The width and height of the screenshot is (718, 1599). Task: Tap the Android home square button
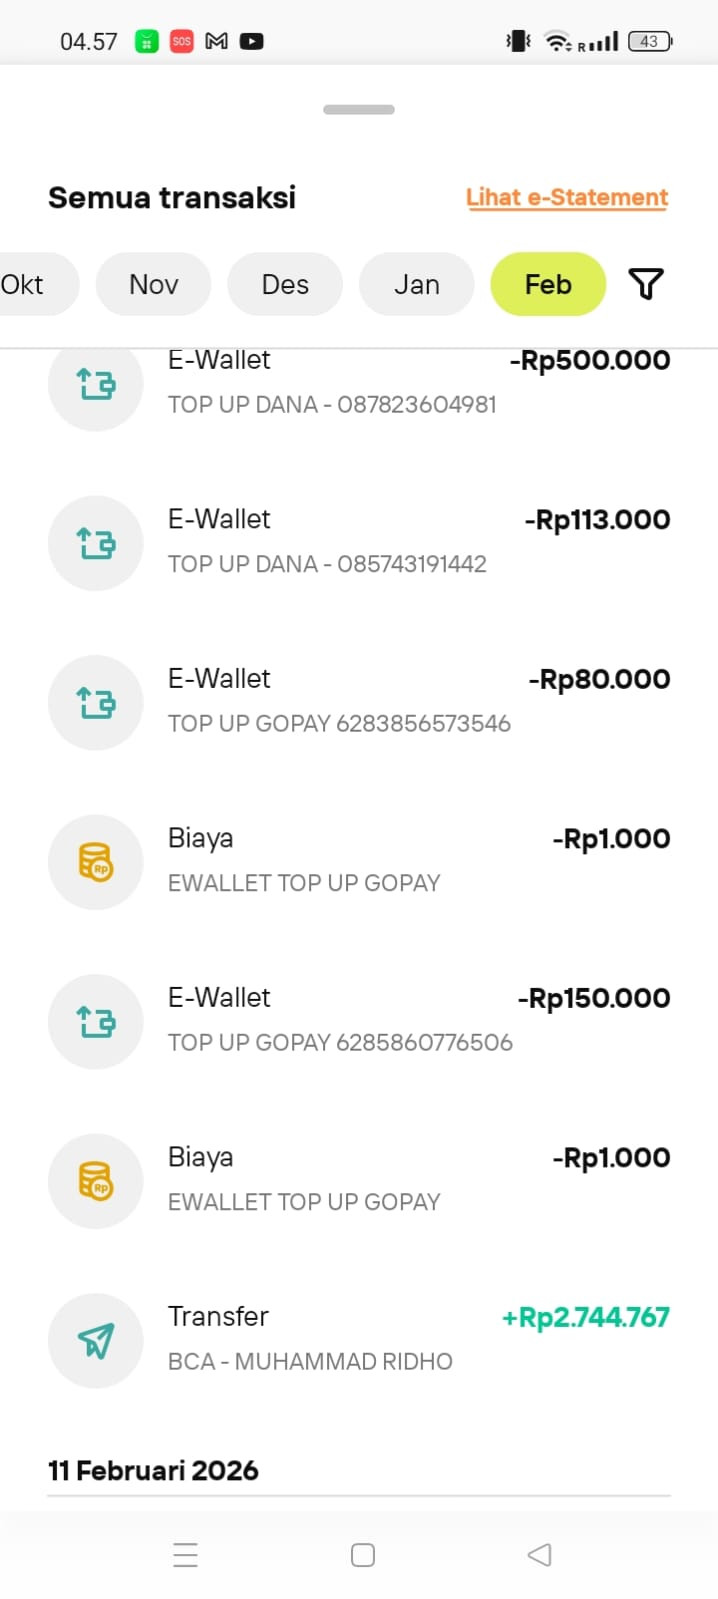point(363,1554)
